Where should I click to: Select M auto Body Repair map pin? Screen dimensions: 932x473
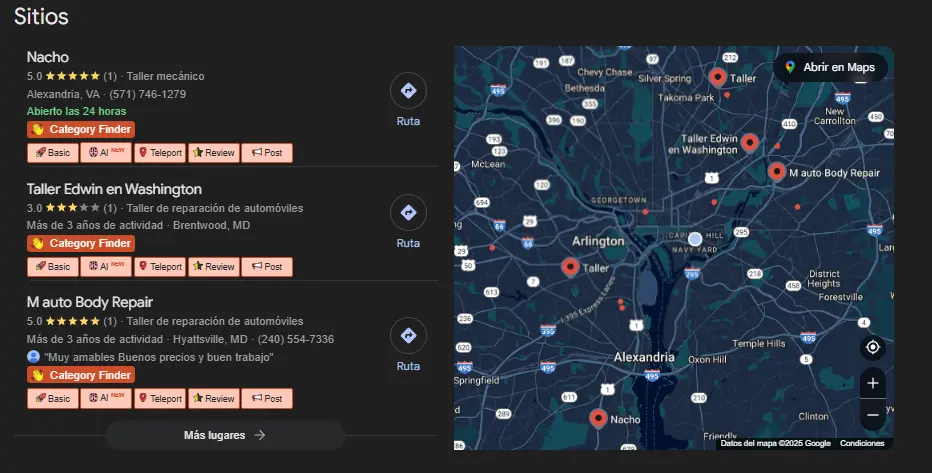tap(777, 171)
